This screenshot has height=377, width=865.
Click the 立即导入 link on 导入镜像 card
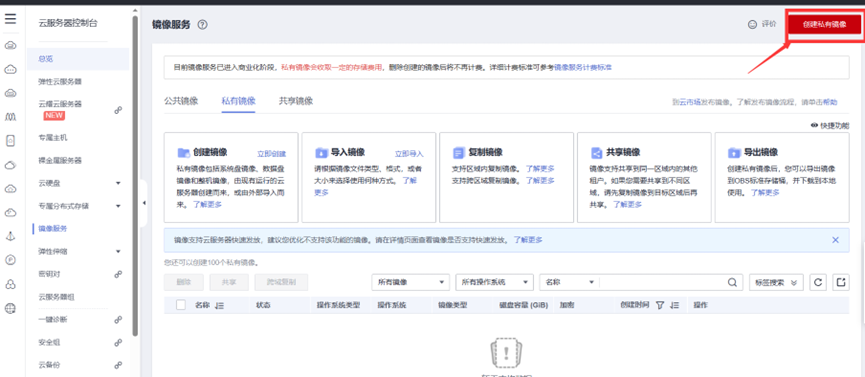[409, 154]
